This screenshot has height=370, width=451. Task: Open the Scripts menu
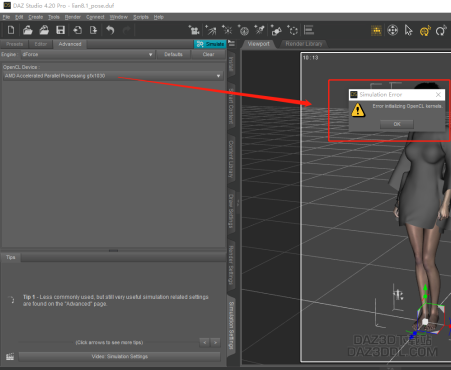141,17
